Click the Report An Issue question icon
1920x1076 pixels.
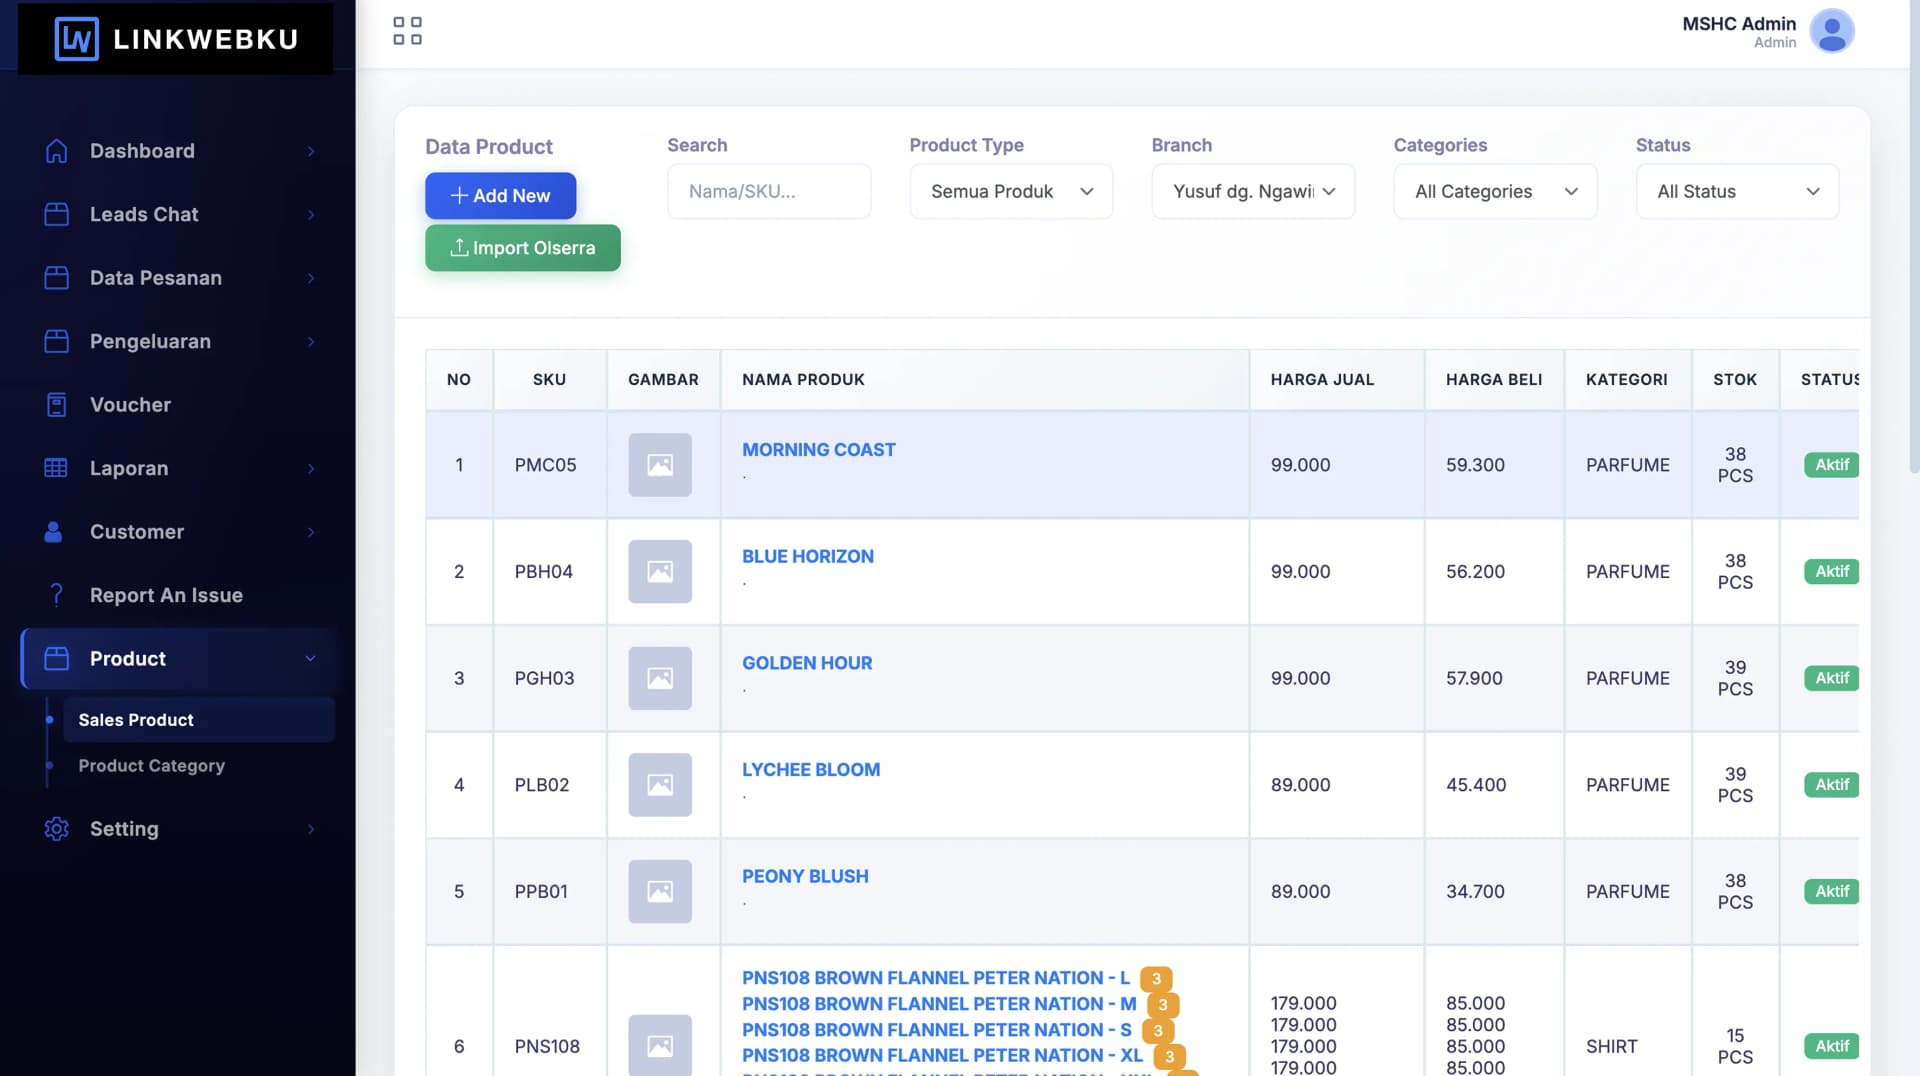click(x=57, y=595)
